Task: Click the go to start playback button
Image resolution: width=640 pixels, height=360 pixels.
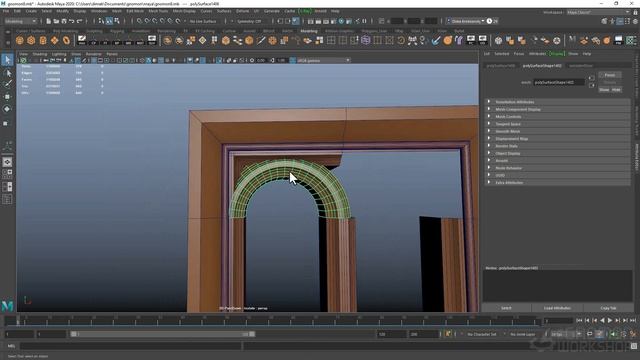Action: pos(579,320)
